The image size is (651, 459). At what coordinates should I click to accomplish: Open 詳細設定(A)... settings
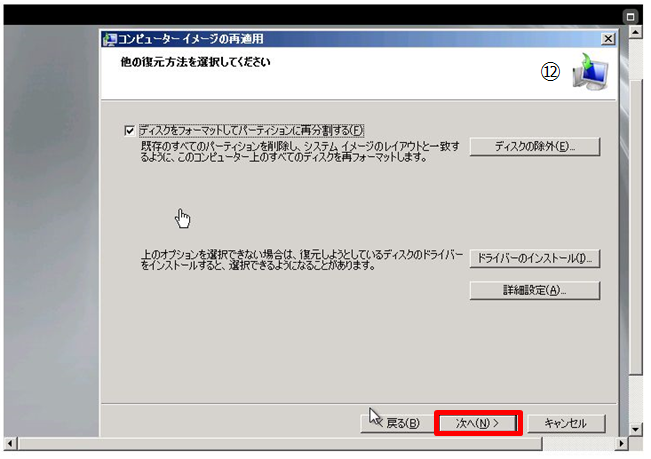point(534,290)
